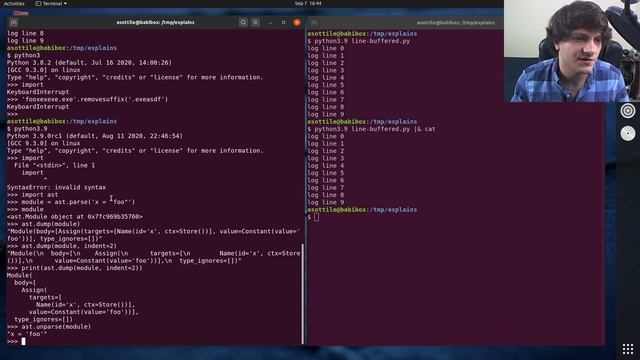
Task: Open the Activities overview
Action: pyautogui.click(x=14, y=3)
